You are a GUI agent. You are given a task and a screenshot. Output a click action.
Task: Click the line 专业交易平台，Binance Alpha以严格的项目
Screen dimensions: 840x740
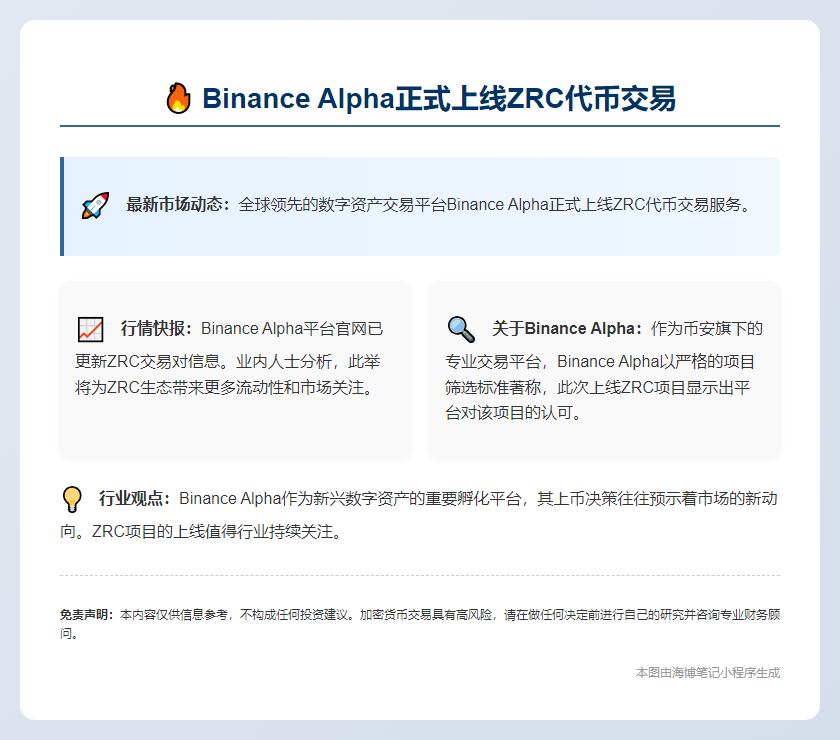pyautogui.click(x=600, y=362)
